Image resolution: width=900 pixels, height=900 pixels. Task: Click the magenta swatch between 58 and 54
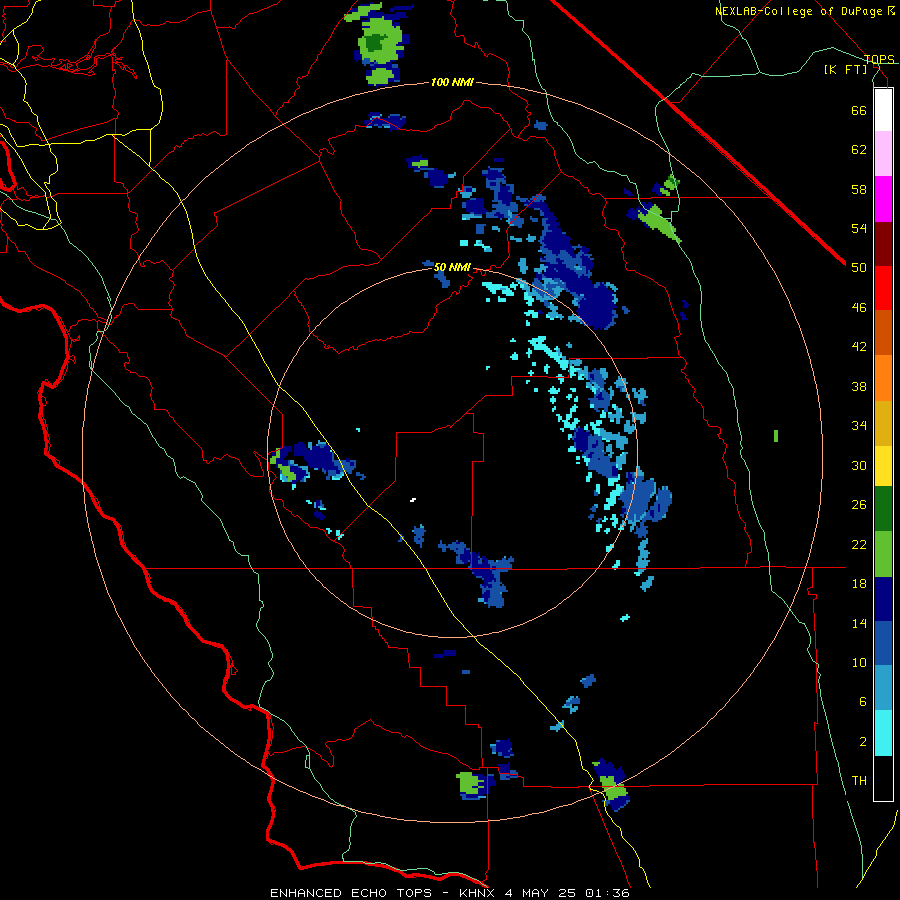[x=883, y=199]
